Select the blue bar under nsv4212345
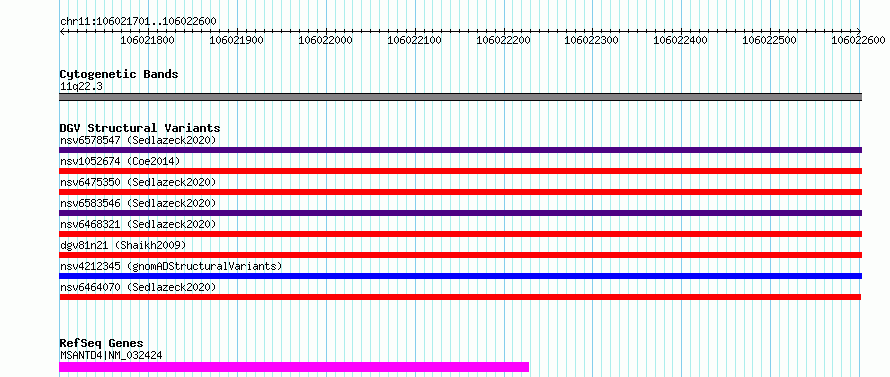The image size is (890, 377). pyautogui.click(x=460, y=276)
